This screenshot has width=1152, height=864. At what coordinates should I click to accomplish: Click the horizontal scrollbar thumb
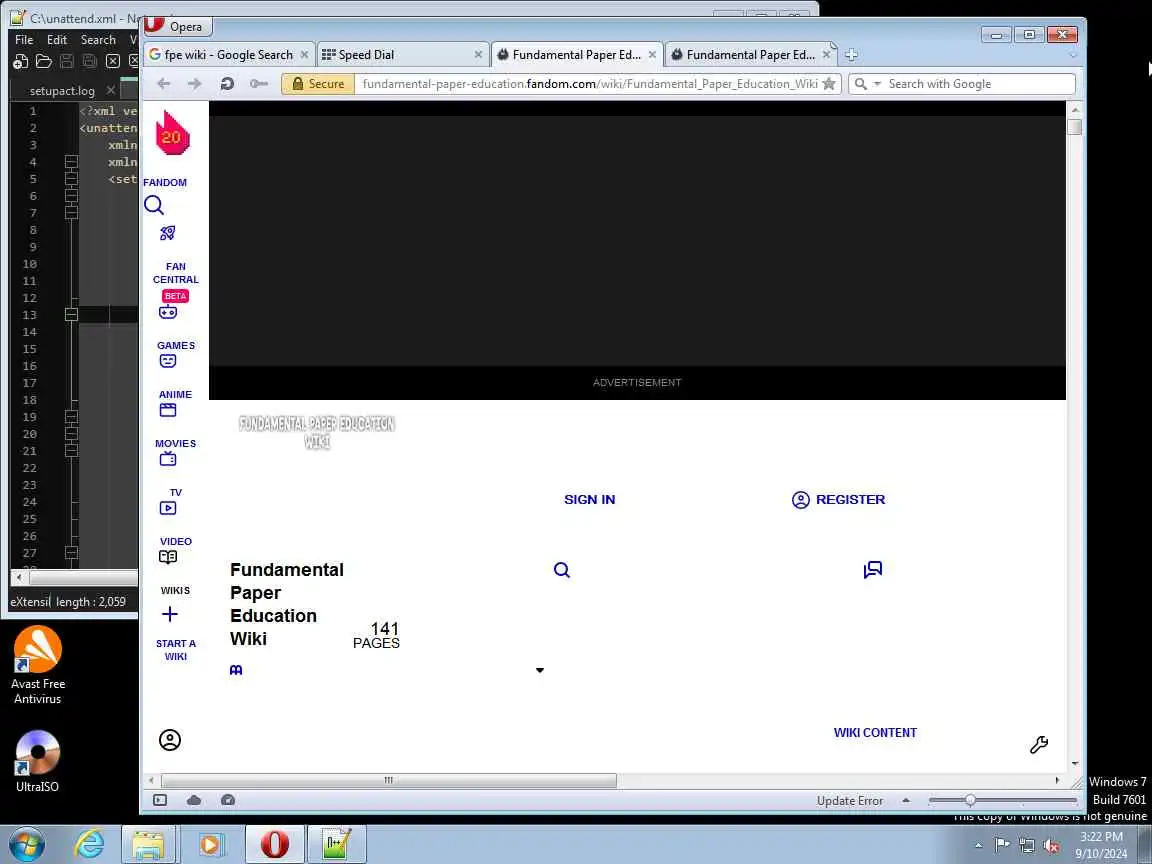[x=389, y=780]
